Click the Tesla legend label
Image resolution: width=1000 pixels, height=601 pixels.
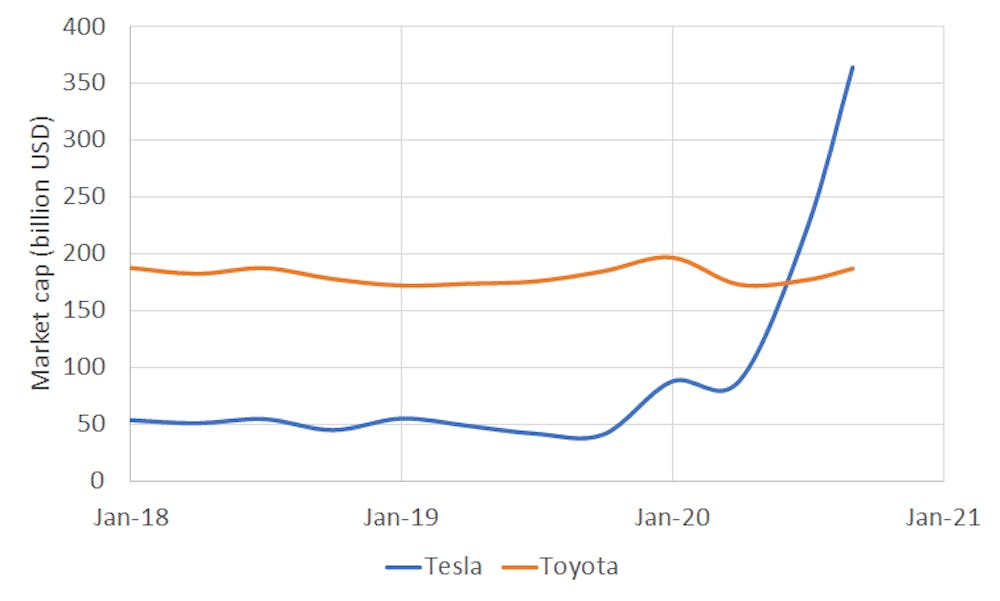(x=453, y=567)
